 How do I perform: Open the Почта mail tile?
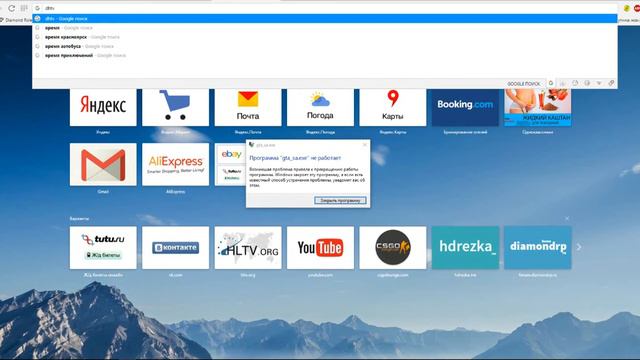[x=248, y=107]
